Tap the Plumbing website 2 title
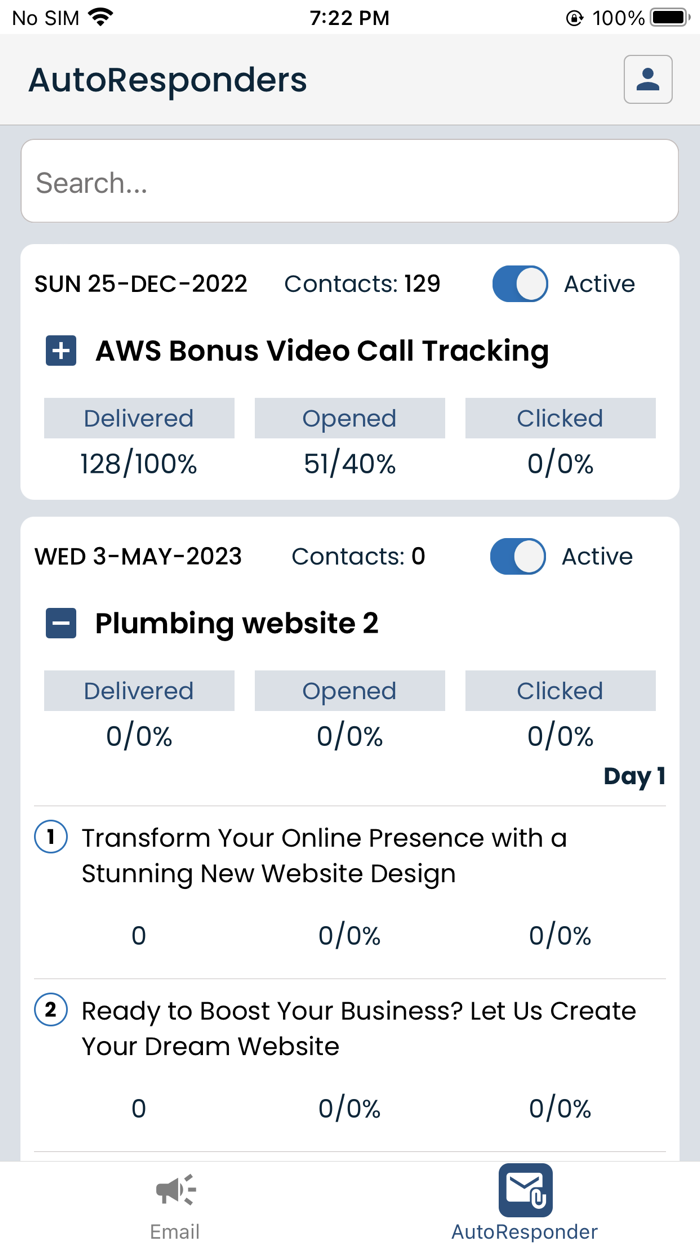The image size is (700, 1244). point(237,624)
